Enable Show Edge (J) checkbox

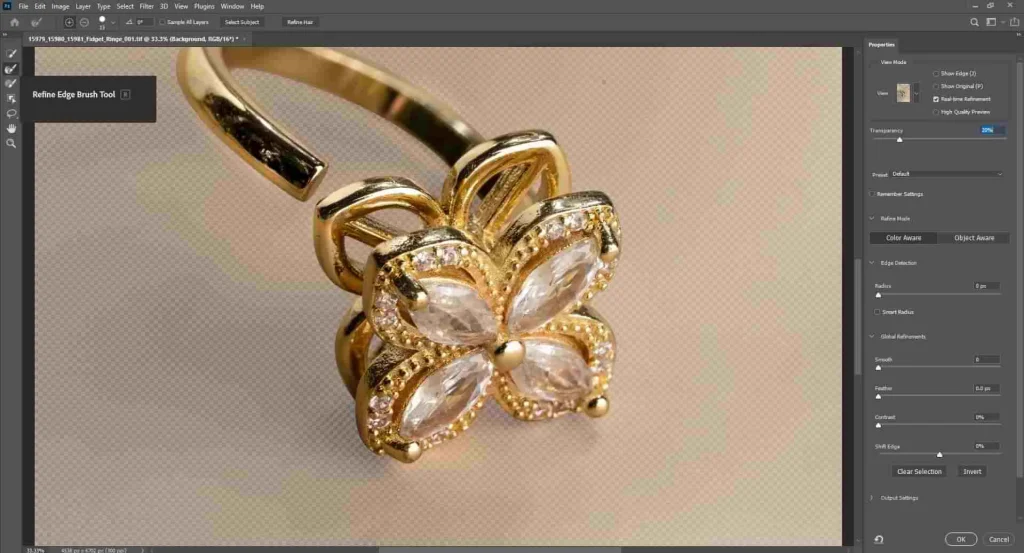tap(936, 74)
